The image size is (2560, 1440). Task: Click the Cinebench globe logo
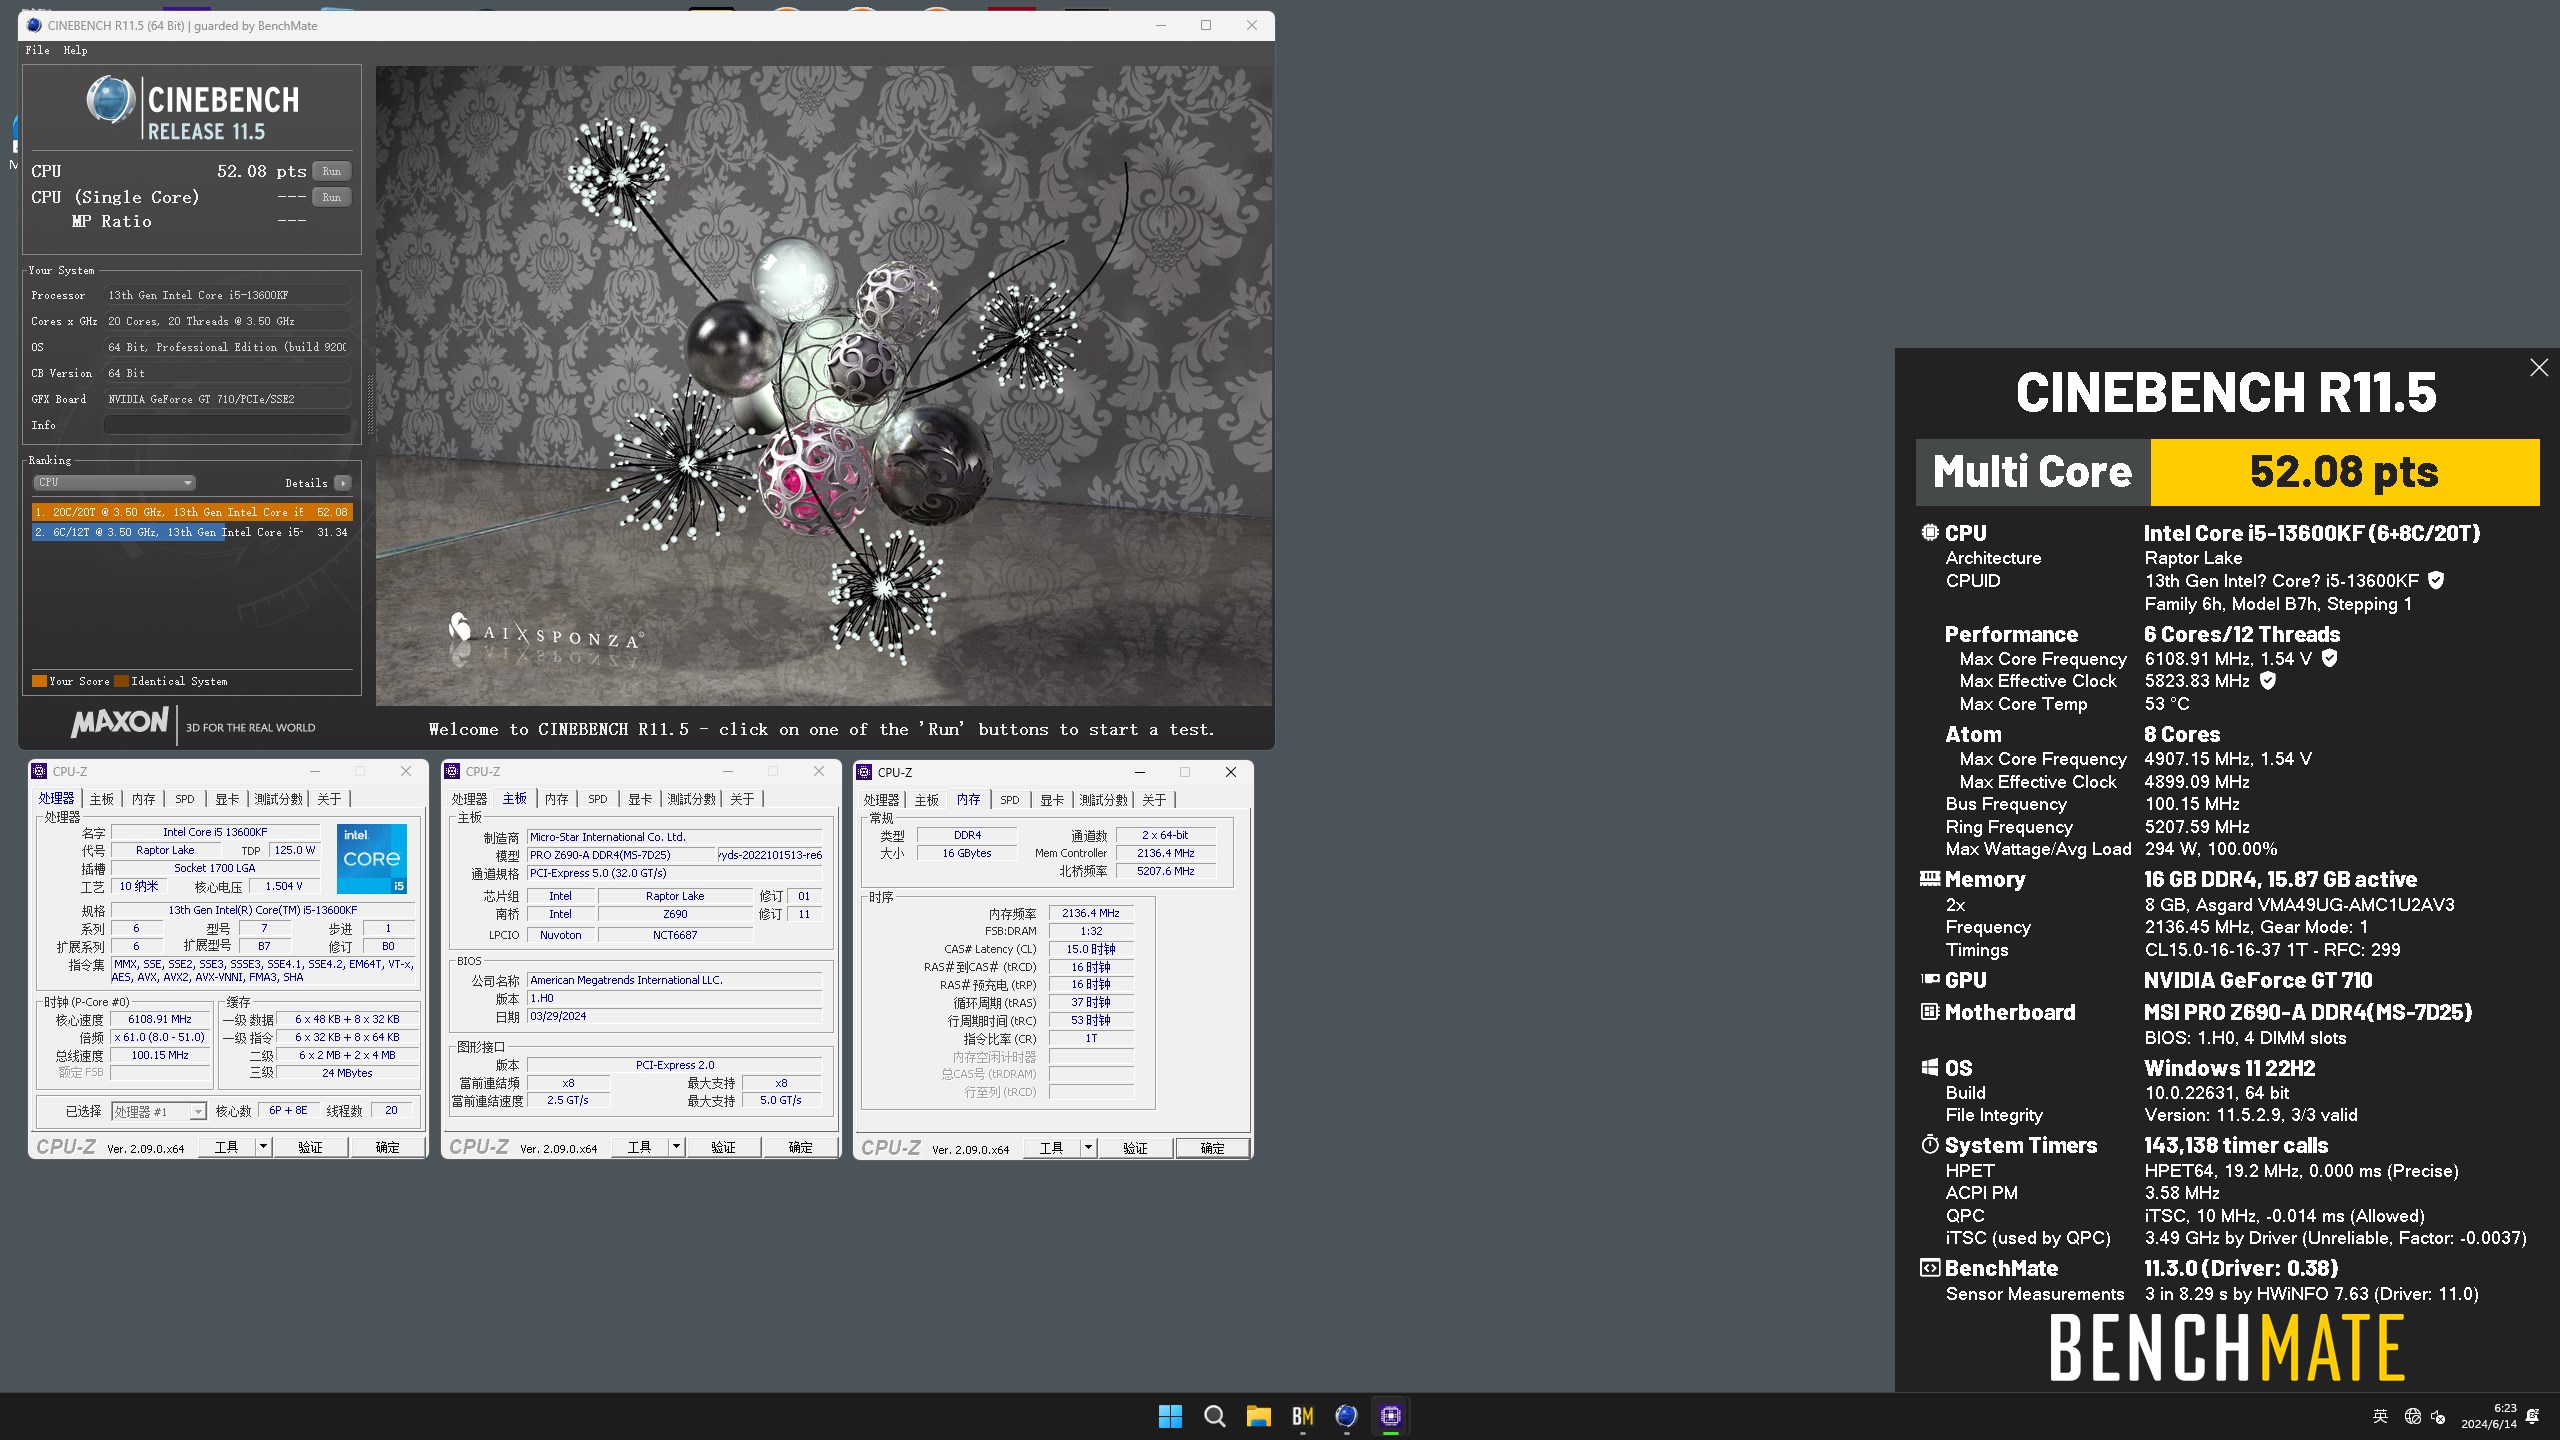pos(110,100)
